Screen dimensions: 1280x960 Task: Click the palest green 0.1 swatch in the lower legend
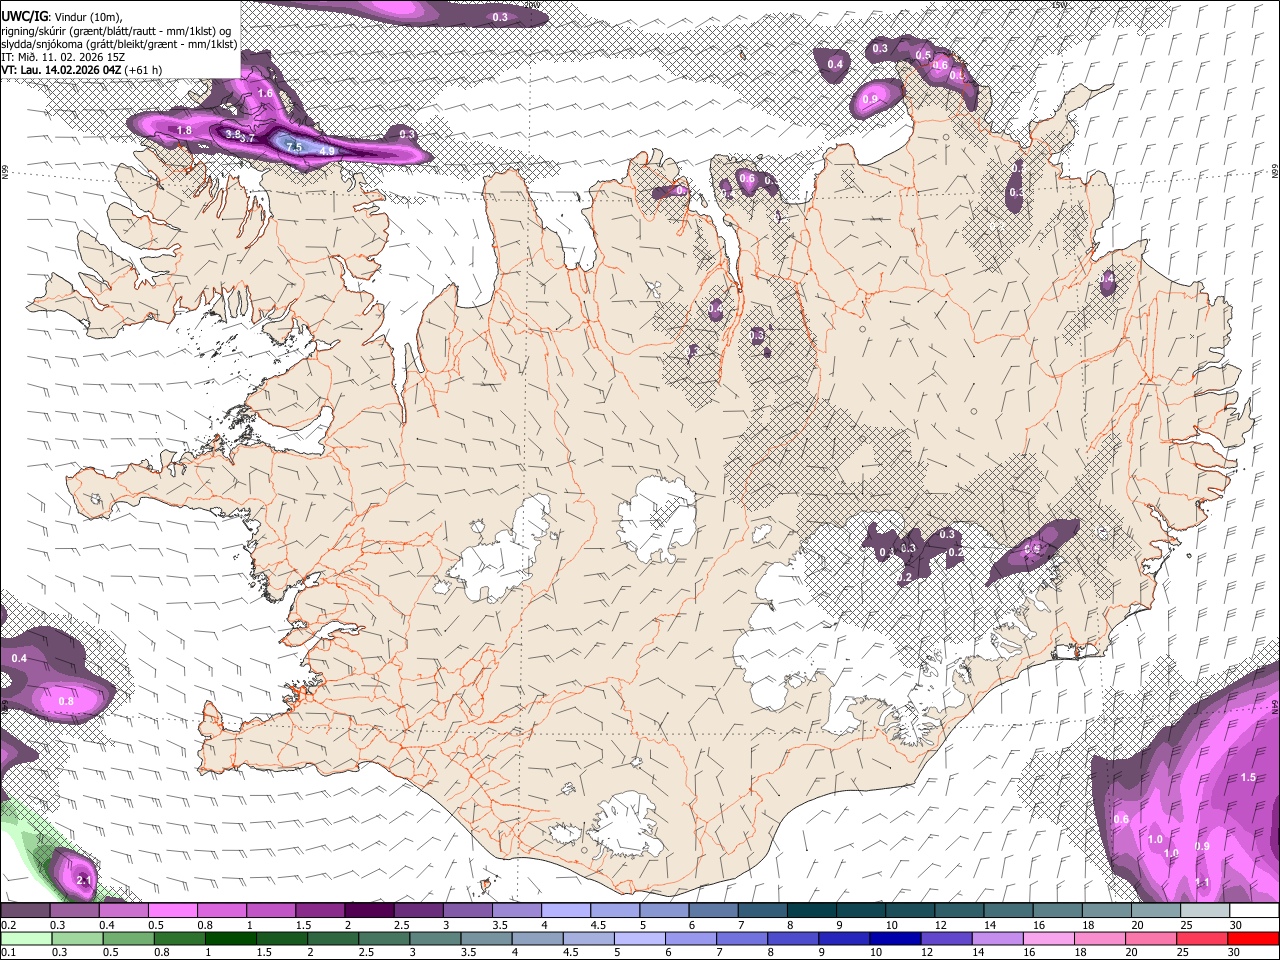pyautogui.click(x=26, y=939)
